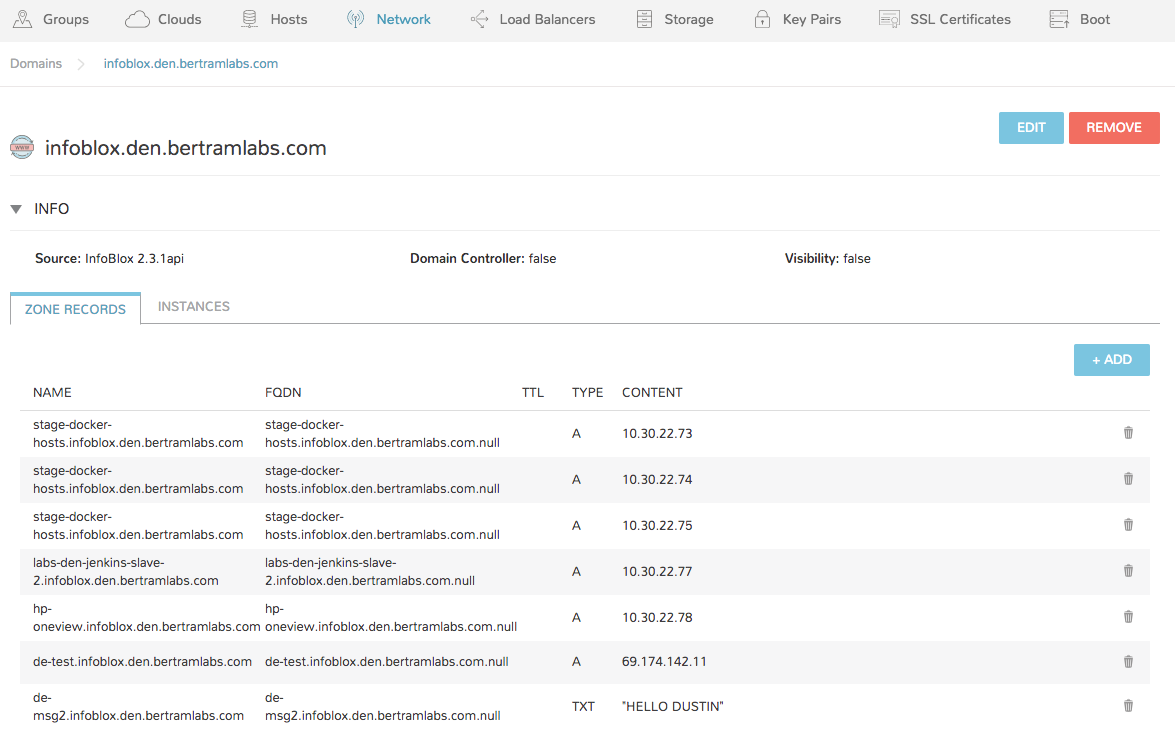Delete the 10.30.22.73 record via trash icon

[1128, 433]
